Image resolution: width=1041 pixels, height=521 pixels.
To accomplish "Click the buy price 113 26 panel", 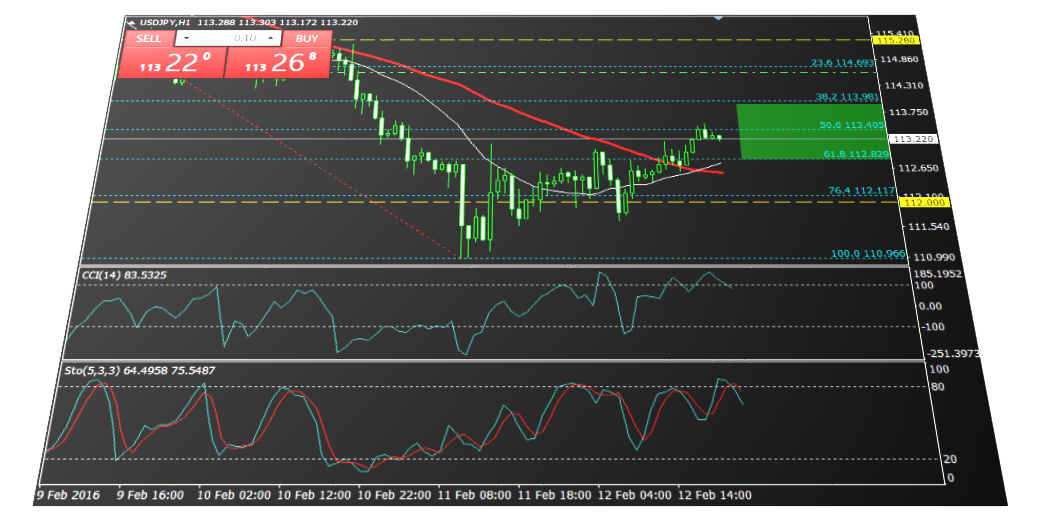I will point(278,63).
